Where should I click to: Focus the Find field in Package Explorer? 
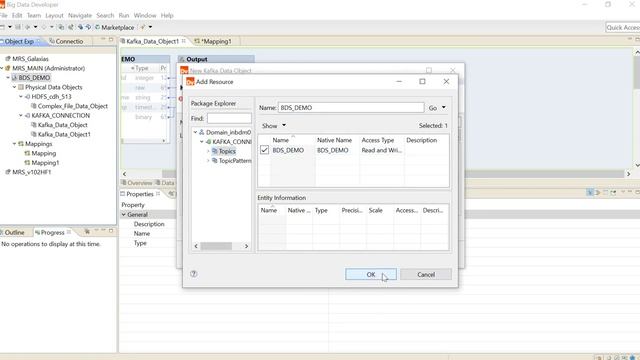(x=229, y=118)
